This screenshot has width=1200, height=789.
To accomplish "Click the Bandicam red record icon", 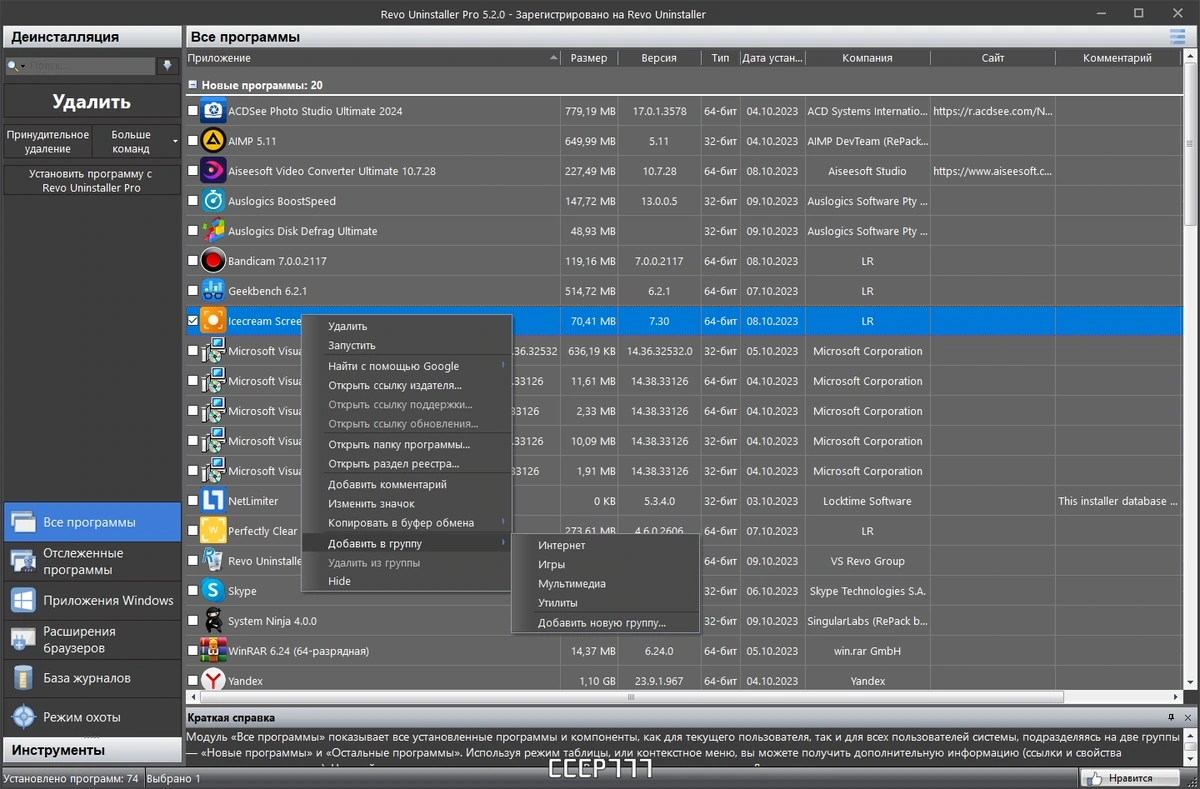I will (213, 261).
